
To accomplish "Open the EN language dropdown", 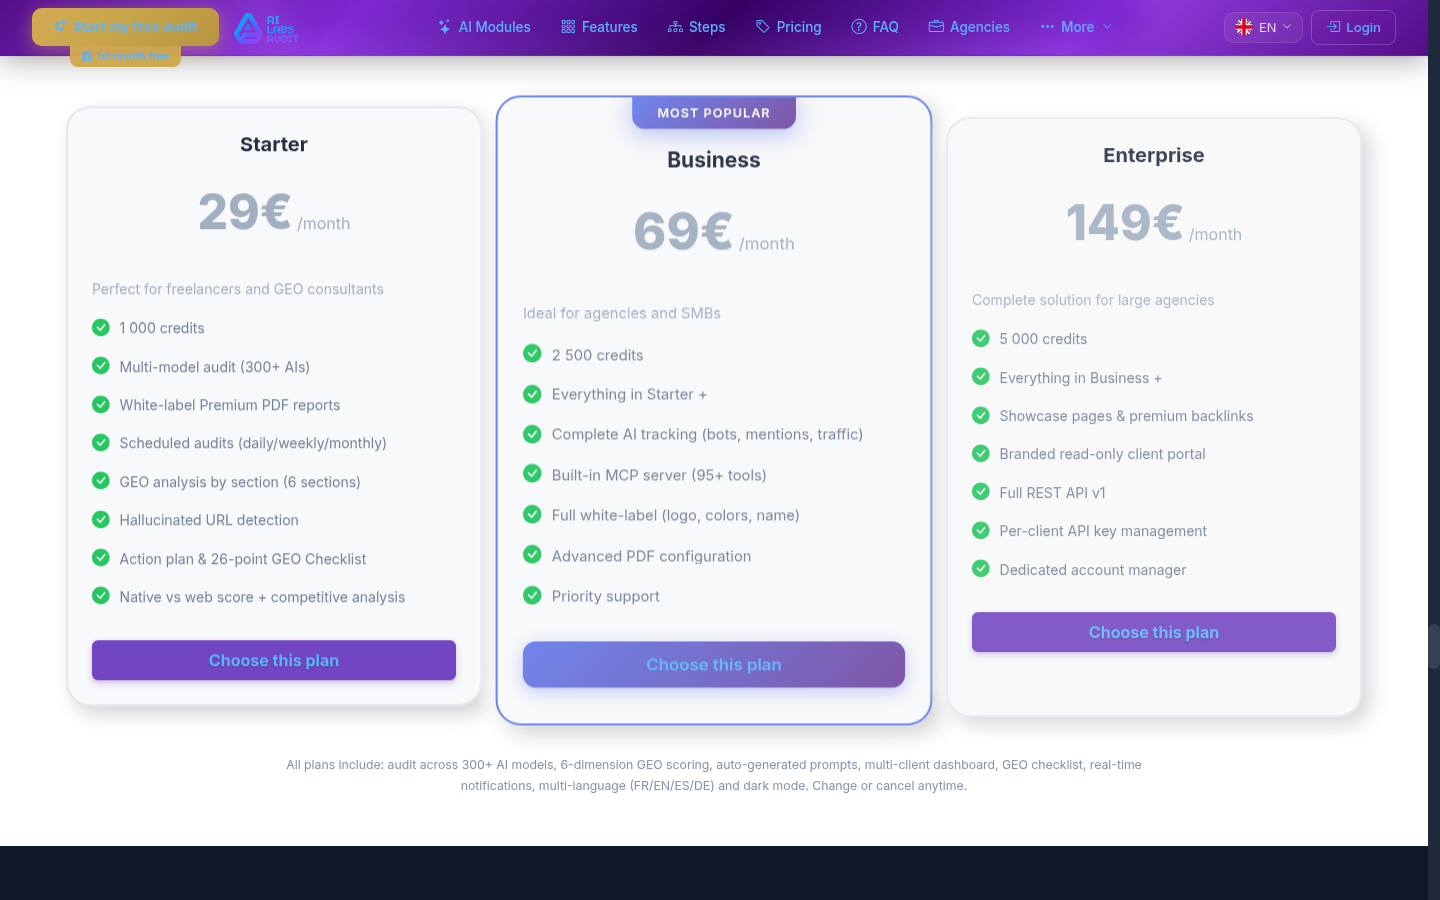I will pos(1263,27).
